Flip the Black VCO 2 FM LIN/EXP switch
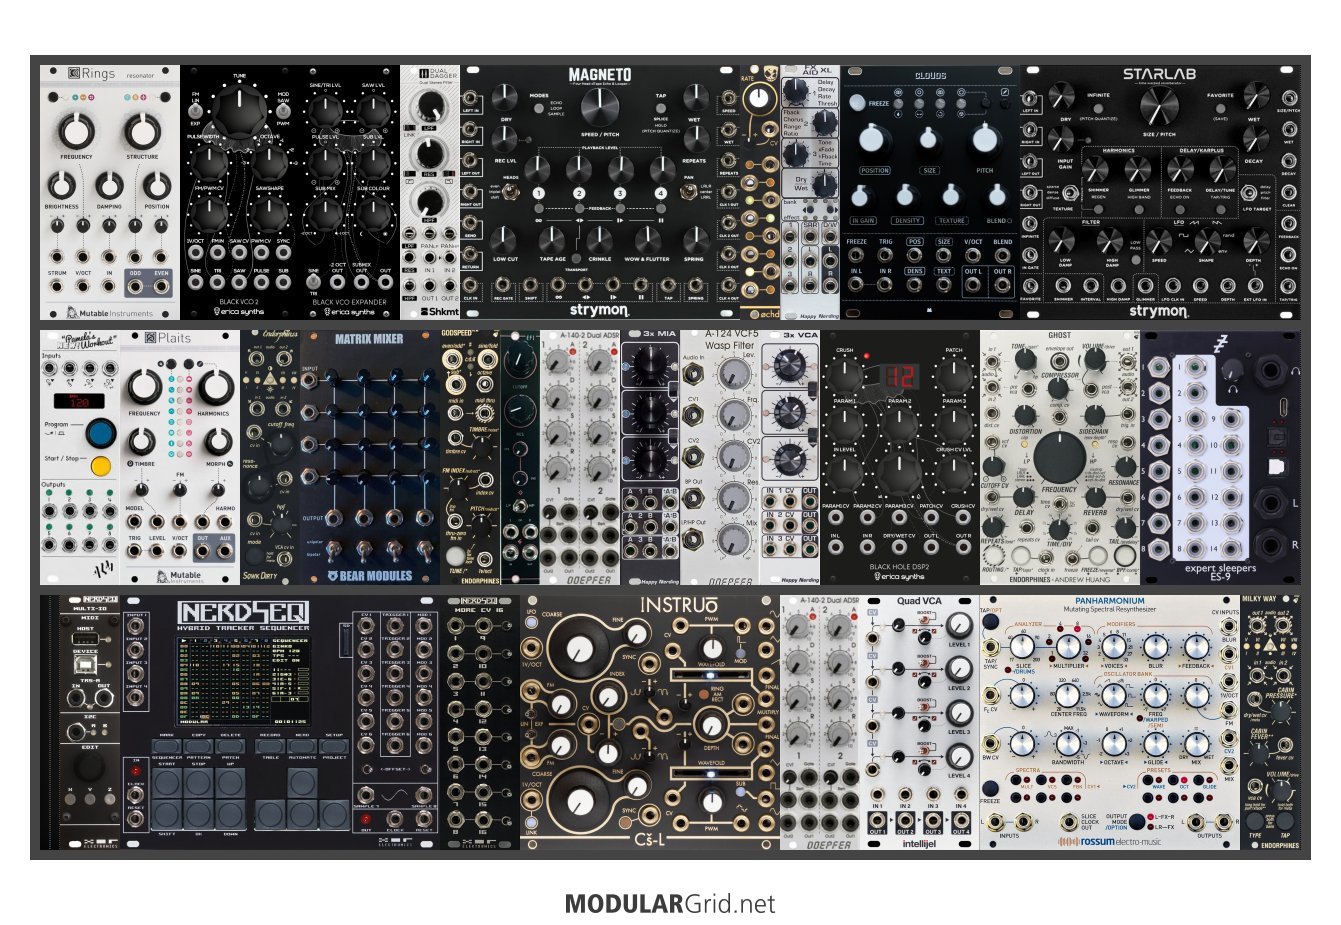 (x=196, y=109)
